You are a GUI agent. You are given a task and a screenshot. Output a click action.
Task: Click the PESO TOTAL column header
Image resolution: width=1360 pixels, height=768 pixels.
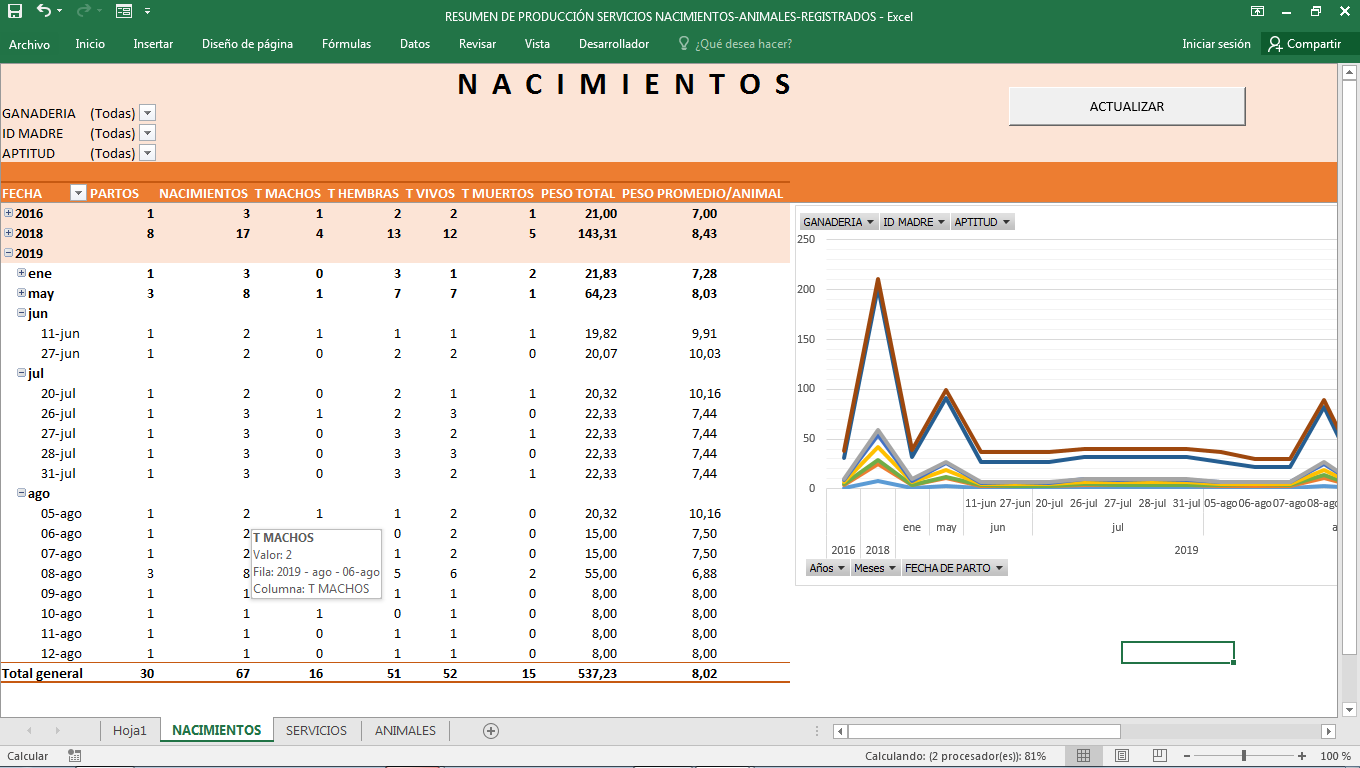coord(578,193)
